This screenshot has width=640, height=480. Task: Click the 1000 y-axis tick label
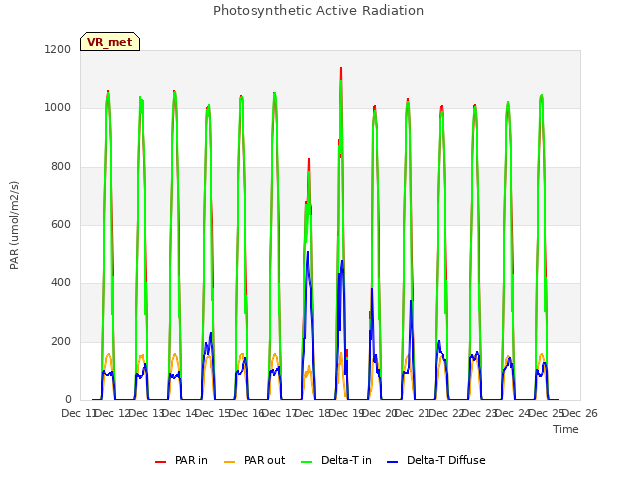[x=58, y=108]
